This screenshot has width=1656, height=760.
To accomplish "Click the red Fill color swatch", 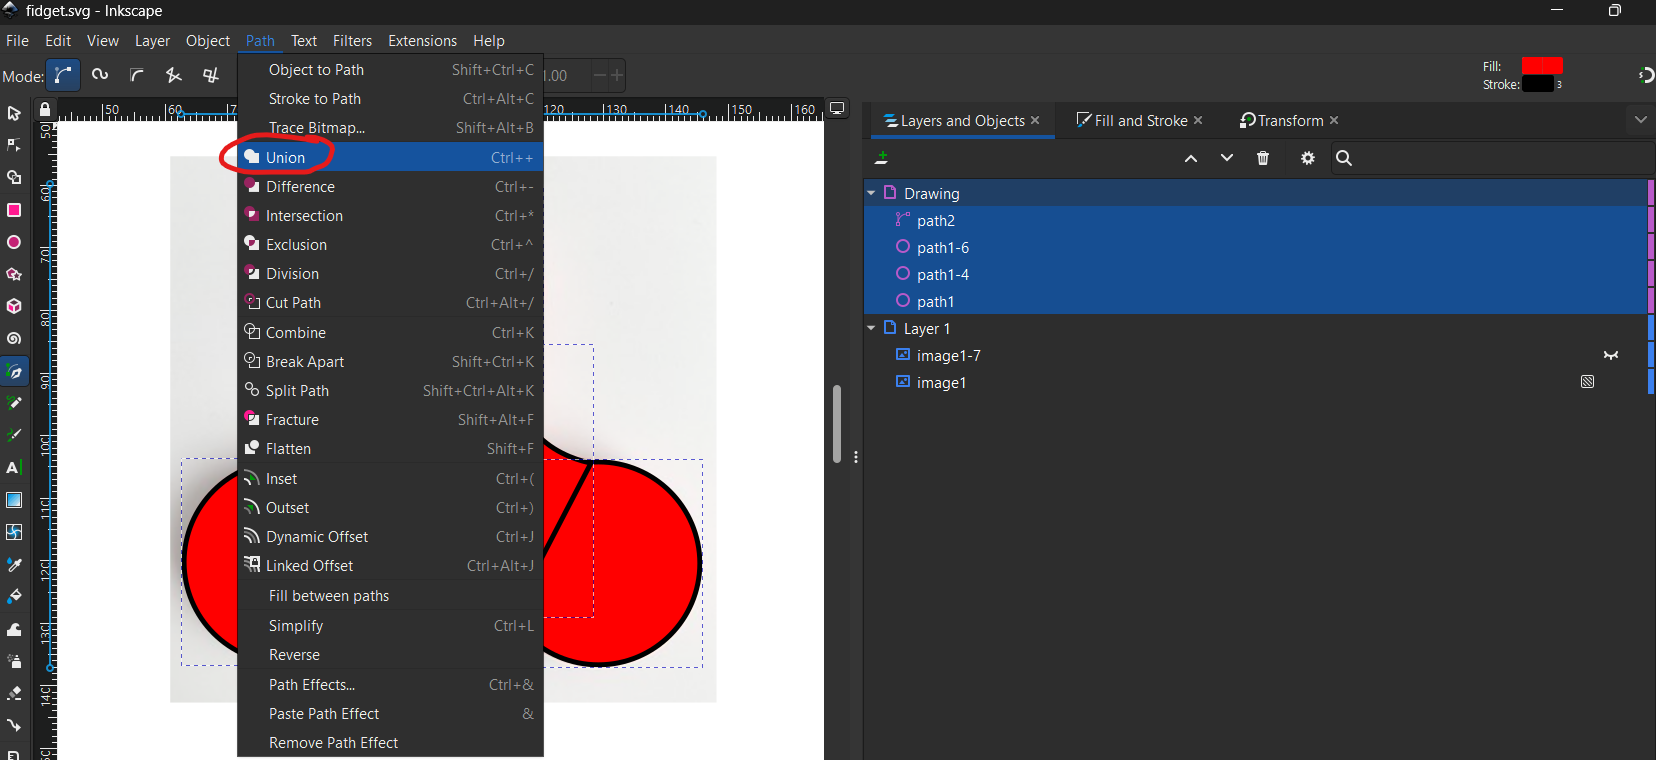I will click(x=1541, y=66).
